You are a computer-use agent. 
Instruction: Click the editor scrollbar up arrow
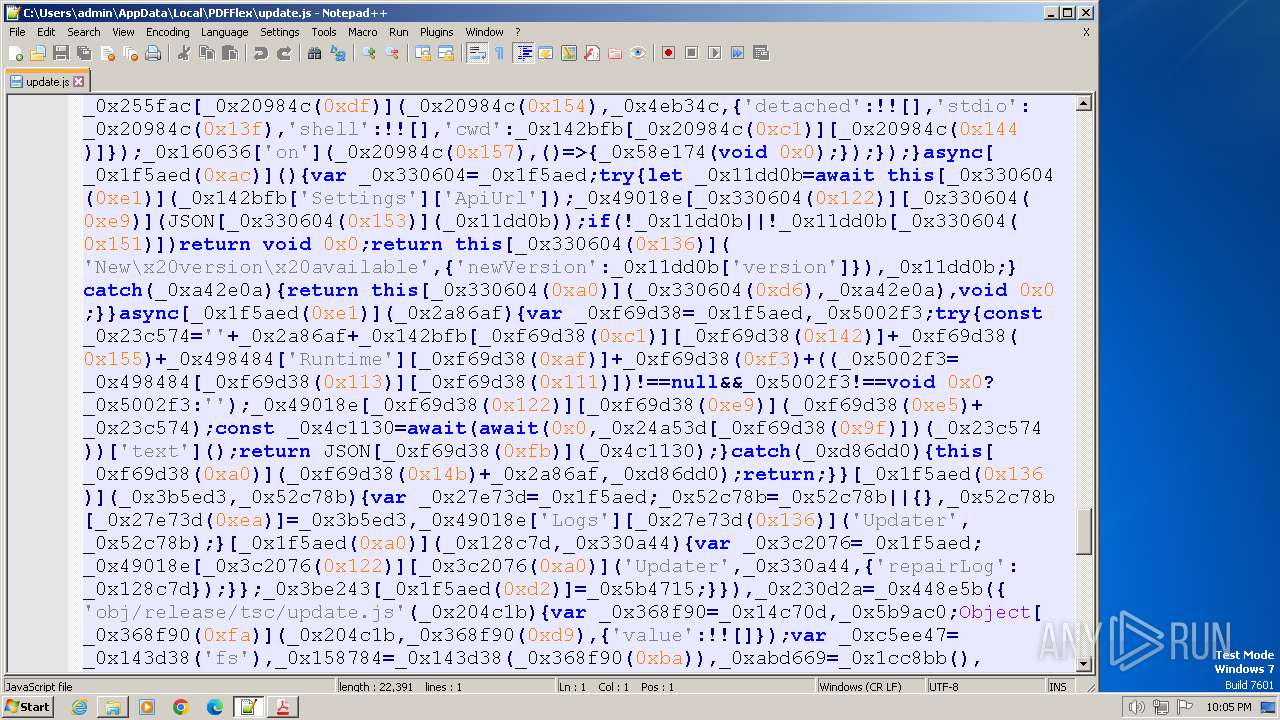1084,102
